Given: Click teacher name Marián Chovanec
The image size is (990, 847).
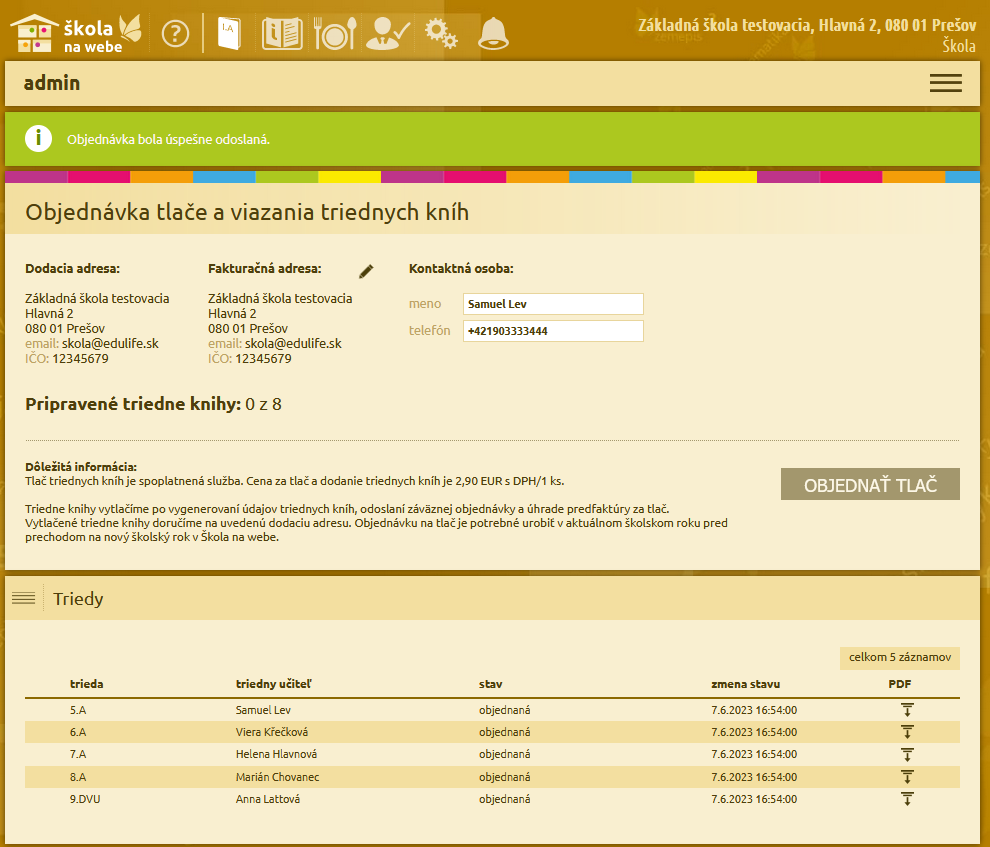Looking at the screenshot, I should point(278,777).
